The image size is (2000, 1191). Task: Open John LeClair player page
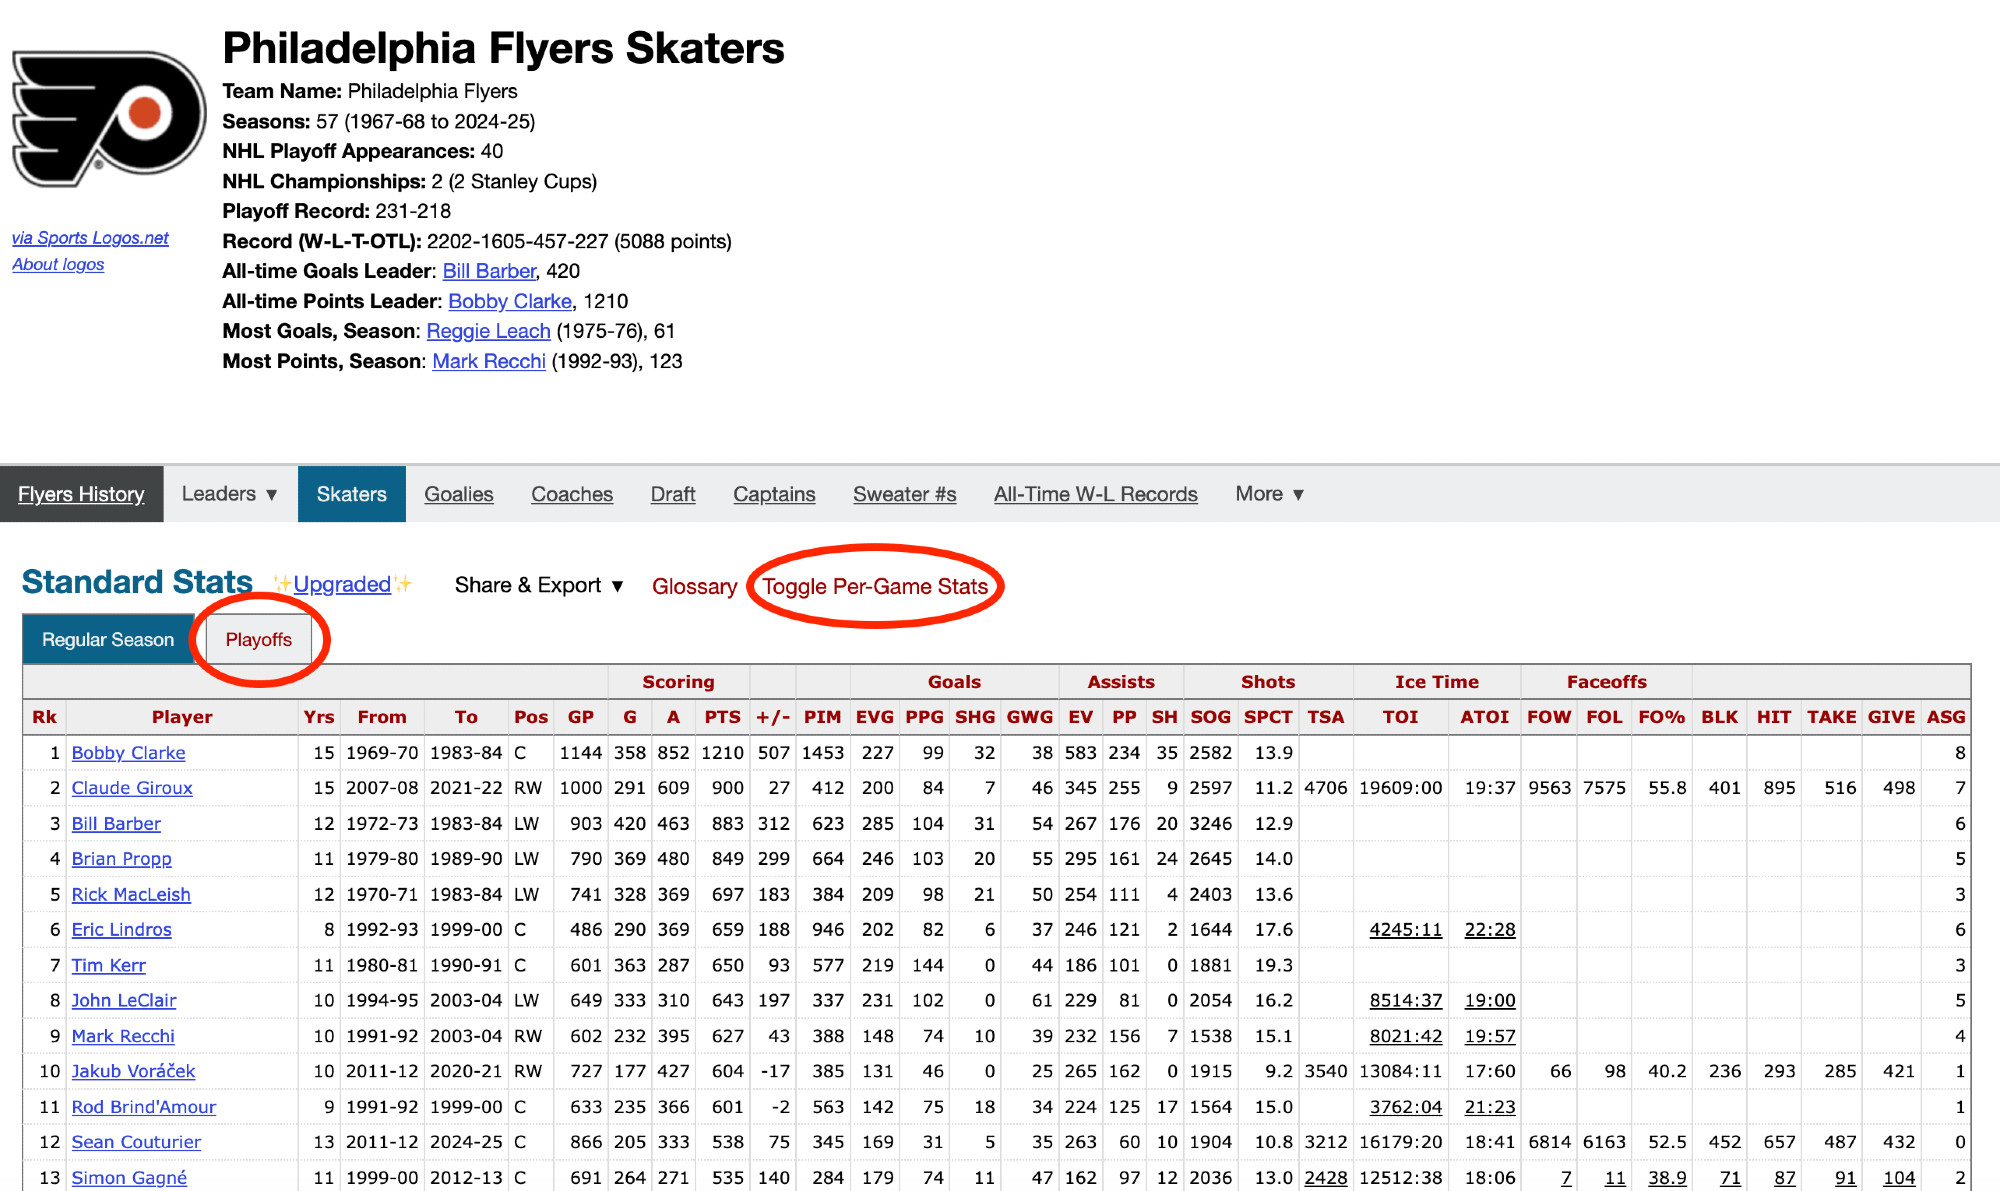(124, 1001)
